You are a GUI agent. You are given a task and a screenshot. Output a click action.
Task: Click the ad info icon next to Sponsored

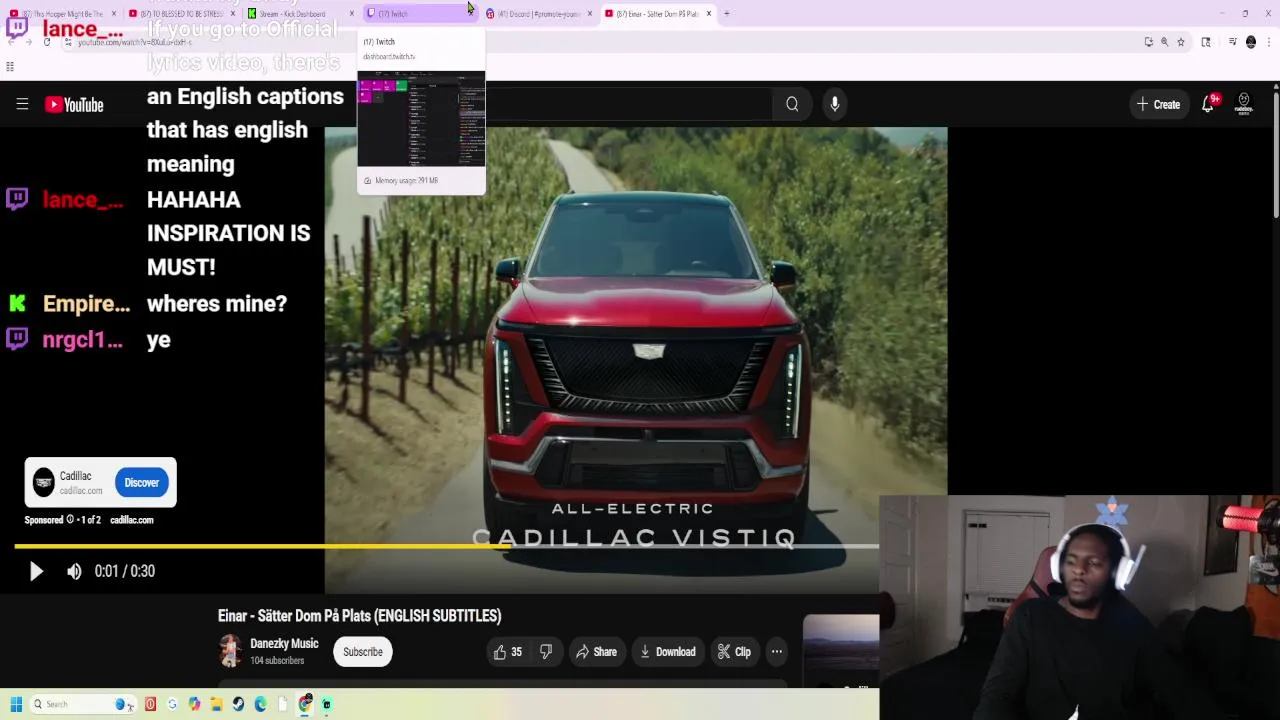tap(69, 520)
